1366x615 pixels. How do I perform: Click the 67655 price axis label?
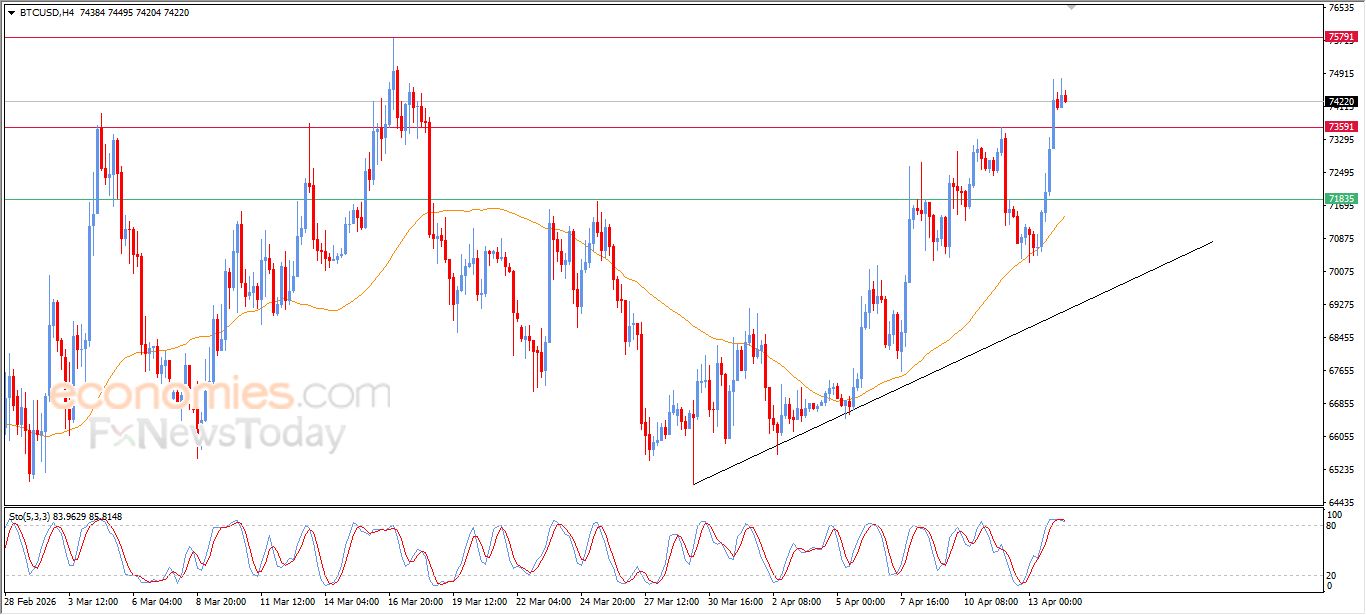[x=1340, y=371]
